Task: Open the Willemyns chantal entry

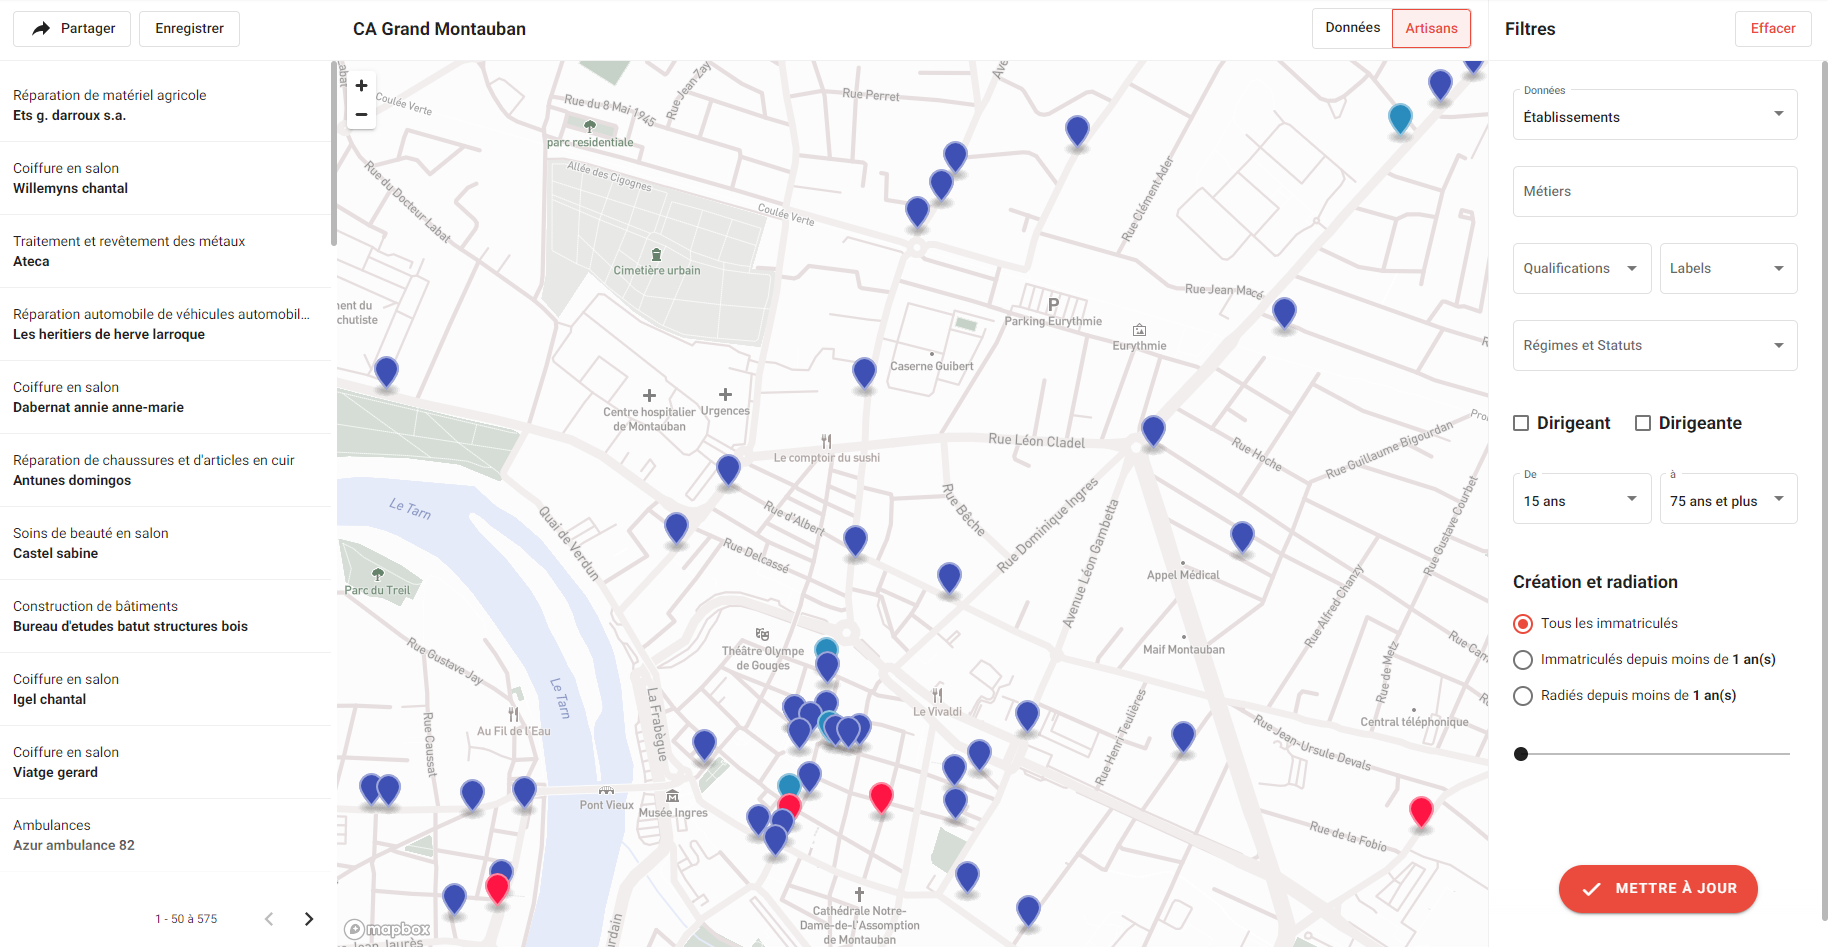Action: pyautogui.click(x=166, y=178)
